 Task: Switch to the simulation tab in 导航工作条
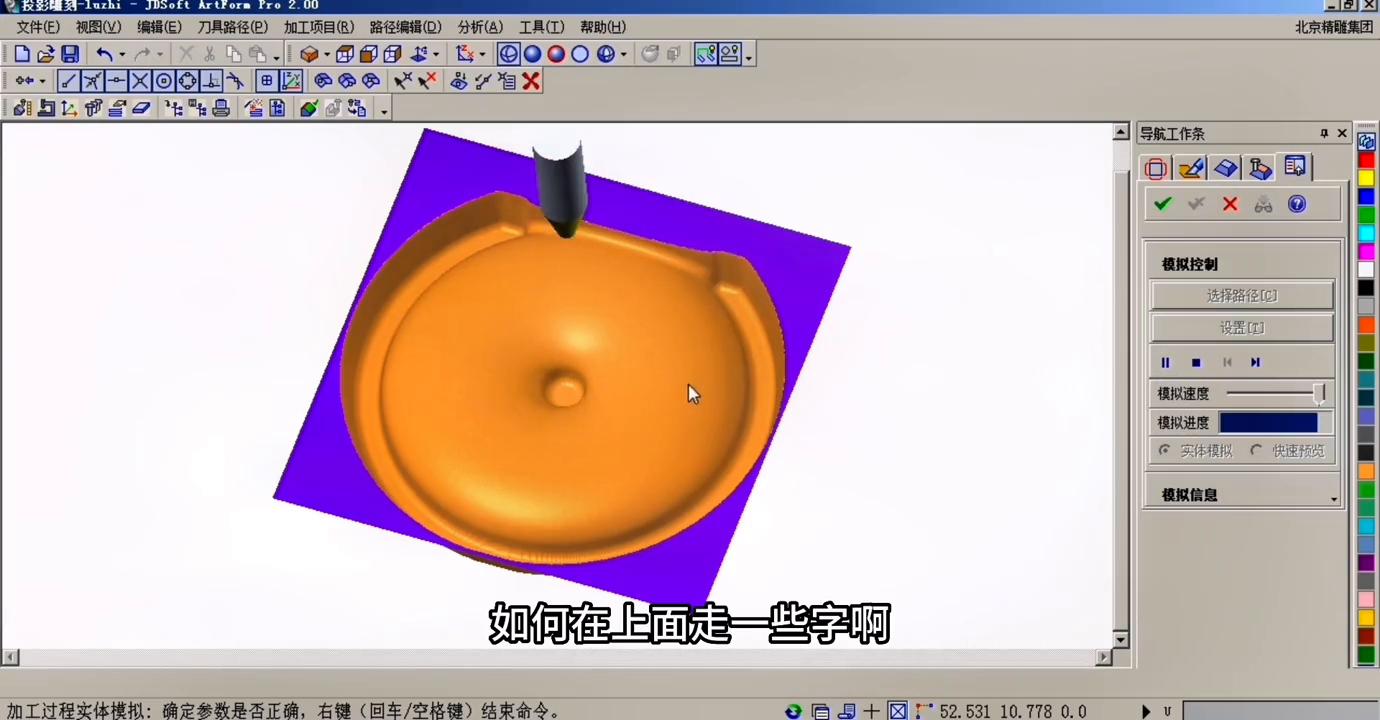(1293, 167)
